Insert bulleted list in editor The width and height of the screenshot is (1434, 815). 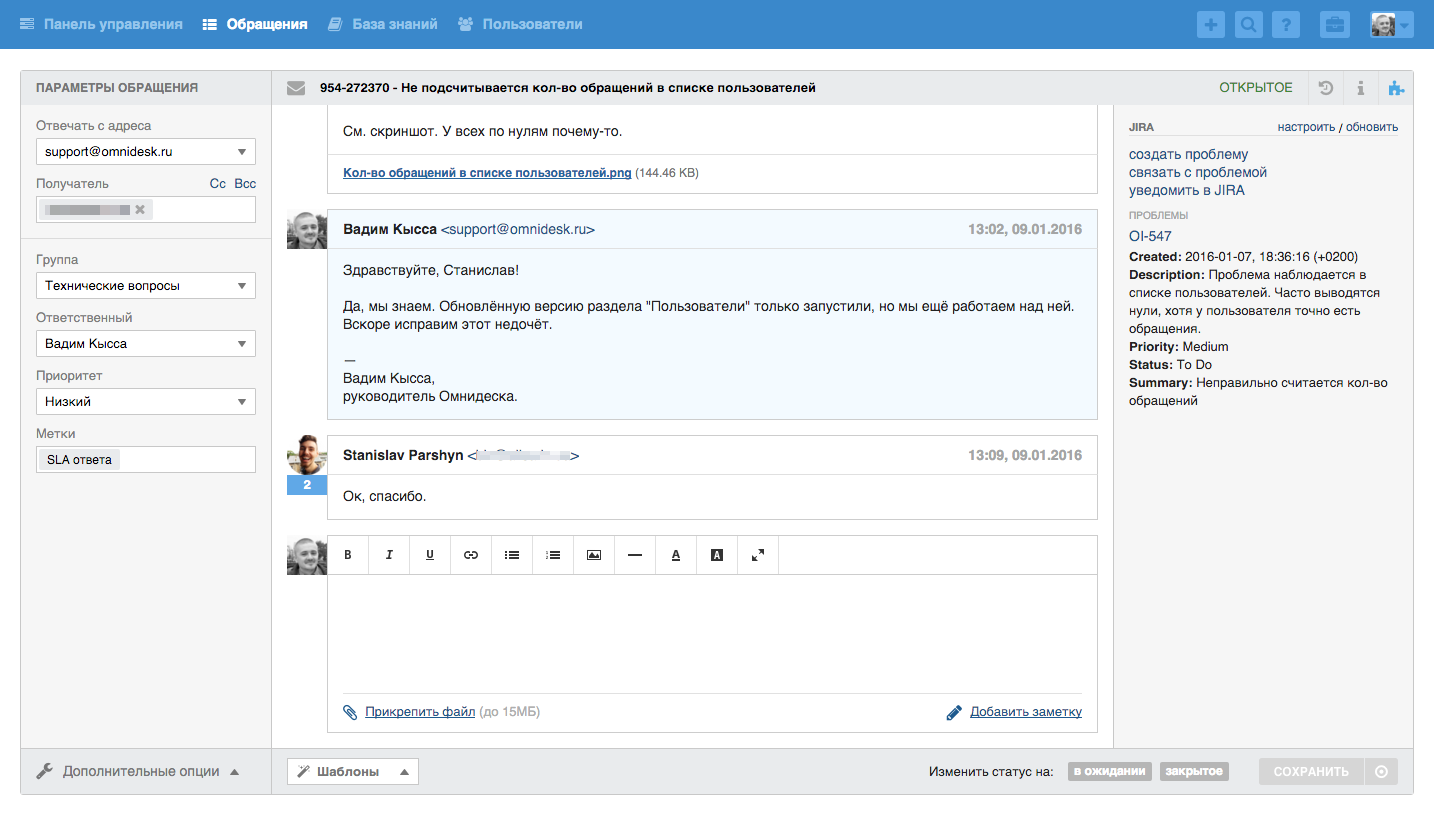512,555
